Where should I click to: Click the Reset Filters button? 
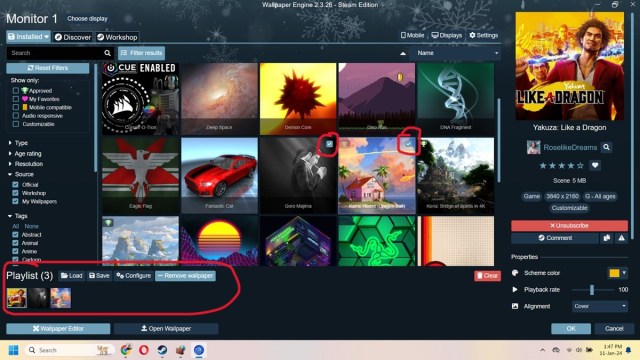(48, 68)
